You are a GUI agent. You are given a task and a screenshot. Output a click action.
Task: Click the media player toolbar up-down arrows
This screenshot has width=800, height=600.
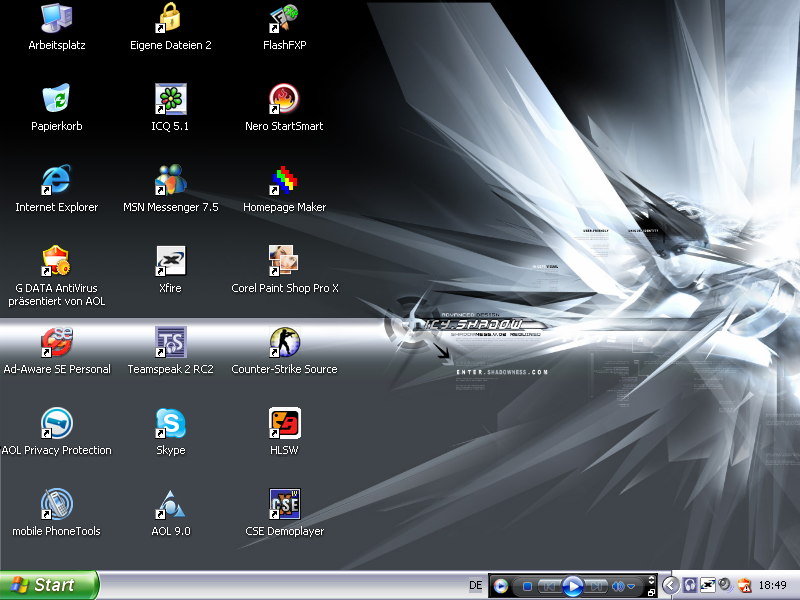[651, 580]
